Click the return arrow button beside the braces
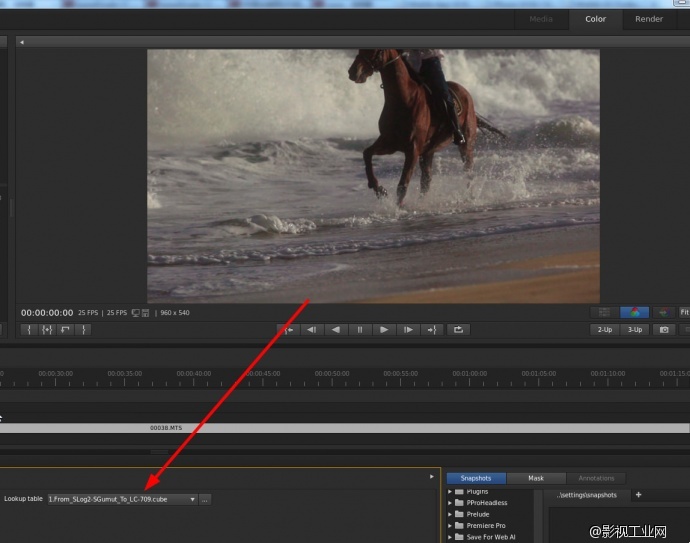This screenshot has height=543, width=690. tap(65, 330)
